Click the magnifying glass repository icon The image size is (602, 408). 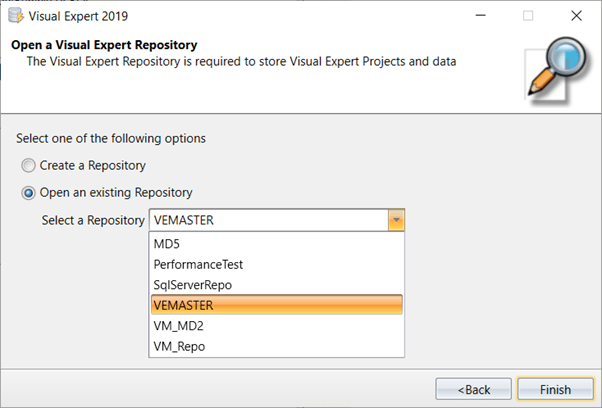pyautogui.click(x=549, y=67)
